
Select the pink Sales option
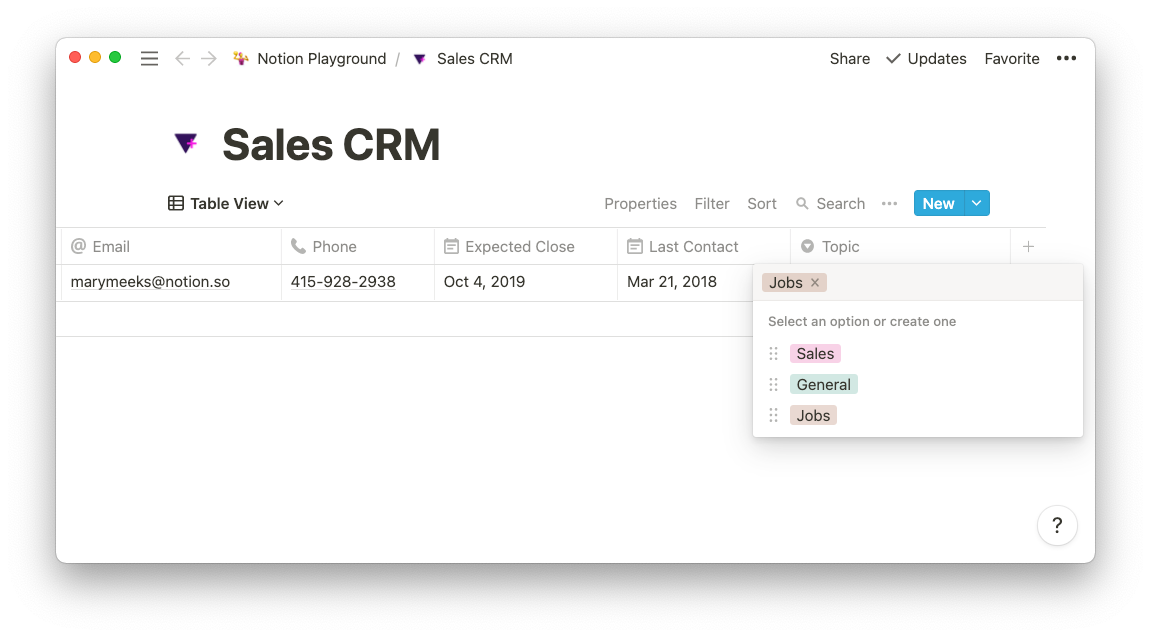tap(815, 354)
